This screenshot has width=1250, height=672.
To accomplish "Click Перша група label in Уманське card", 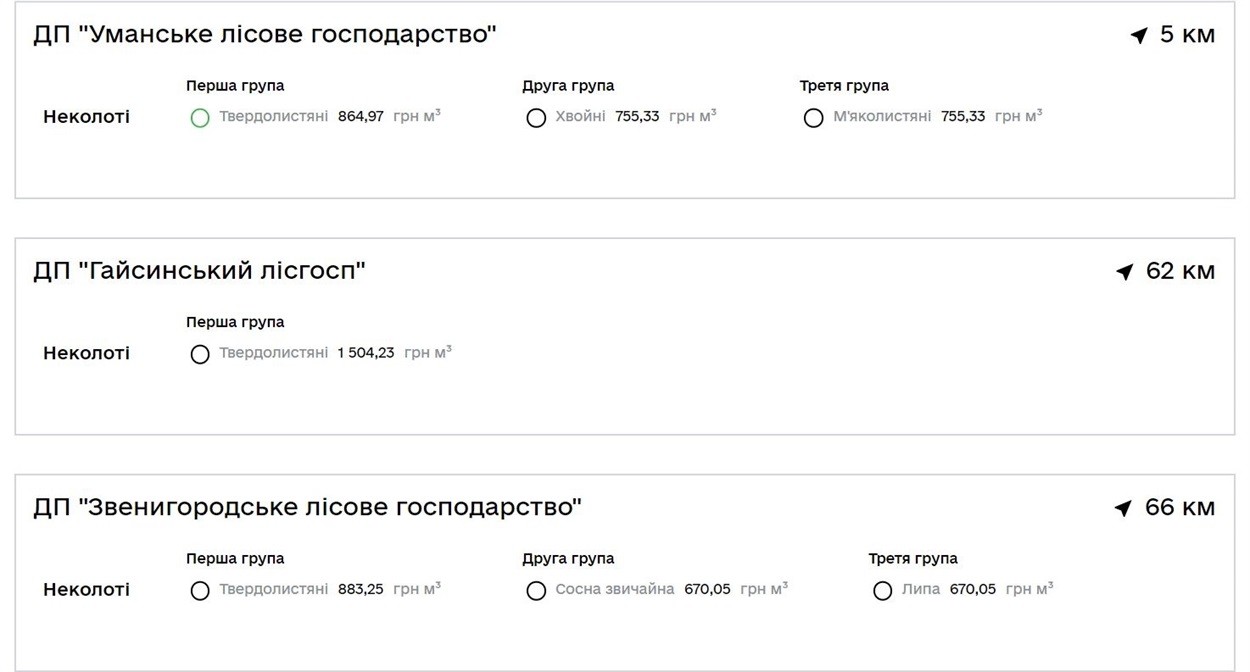I will coord(235,86).
